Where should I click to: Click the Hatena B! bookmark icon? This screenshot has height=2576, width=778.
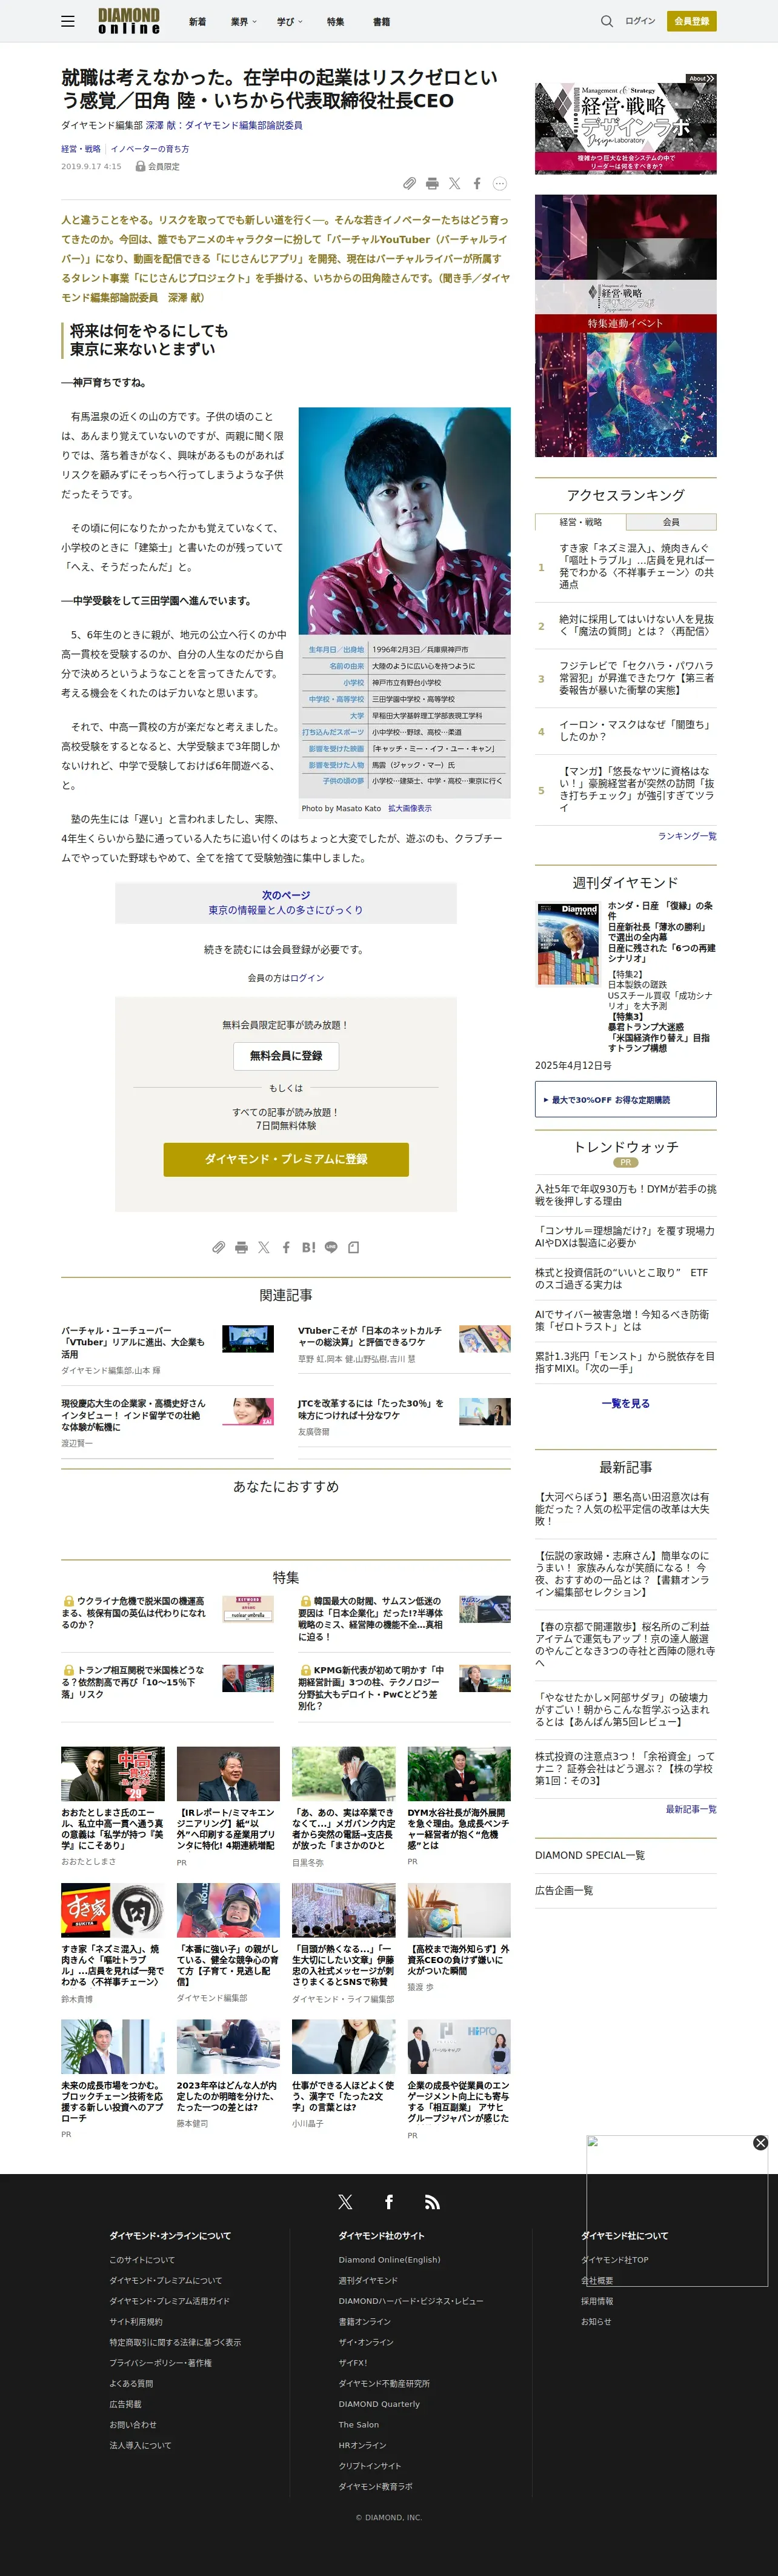308,1248
